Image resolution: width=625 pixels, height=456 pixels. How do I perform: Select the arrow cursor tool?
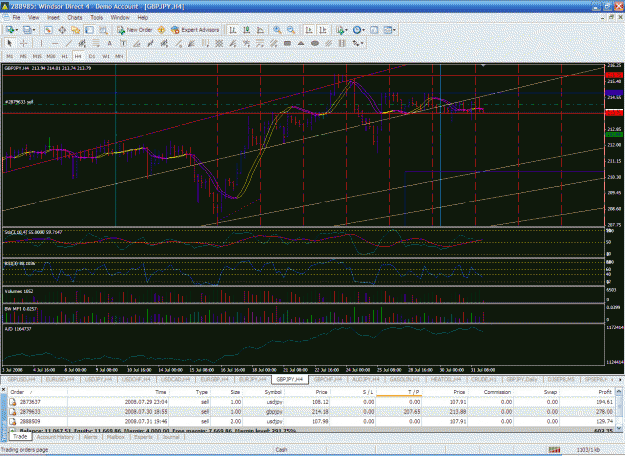coord(10,43)
